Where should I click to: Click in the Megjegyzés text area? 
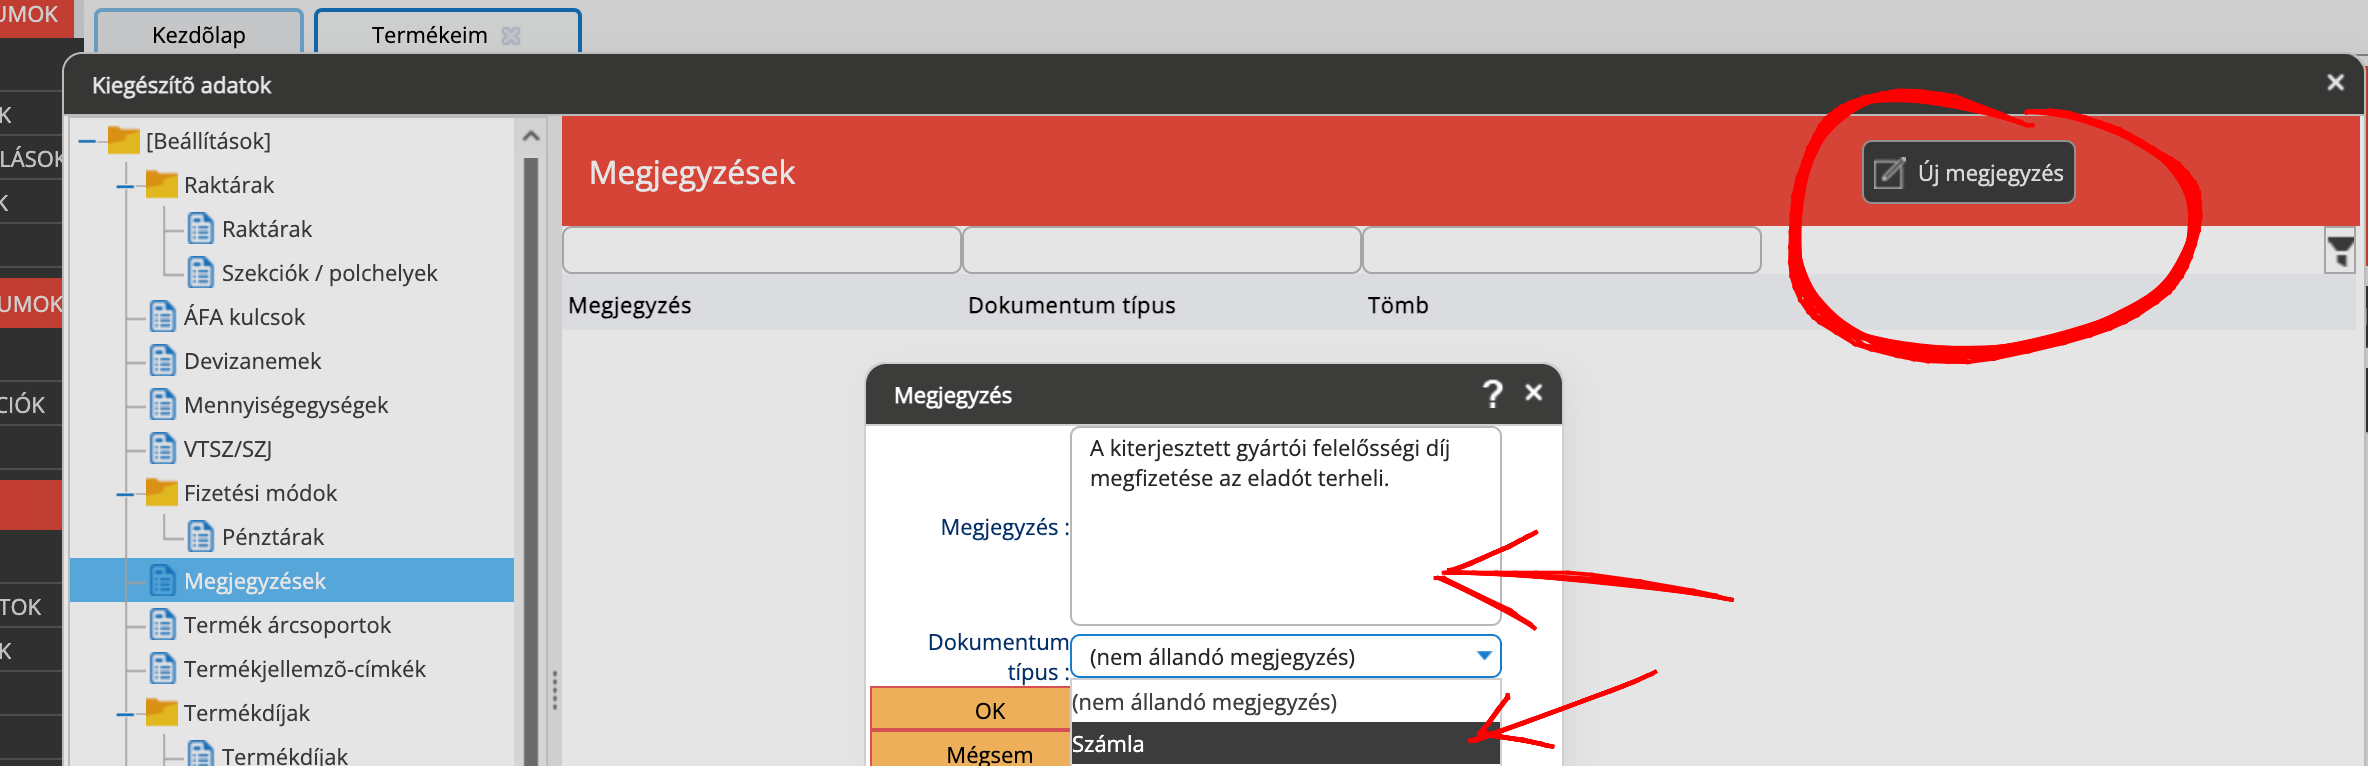[x=1284, y=550]
